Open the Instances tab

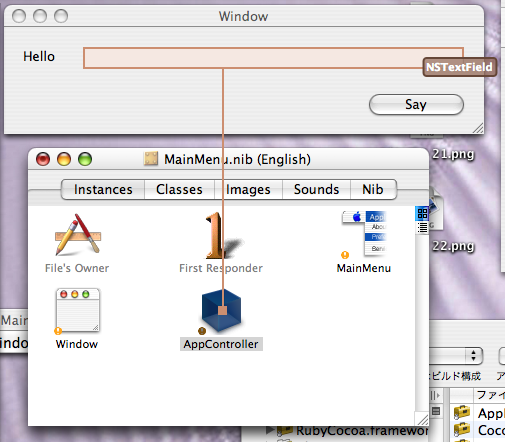103,189
